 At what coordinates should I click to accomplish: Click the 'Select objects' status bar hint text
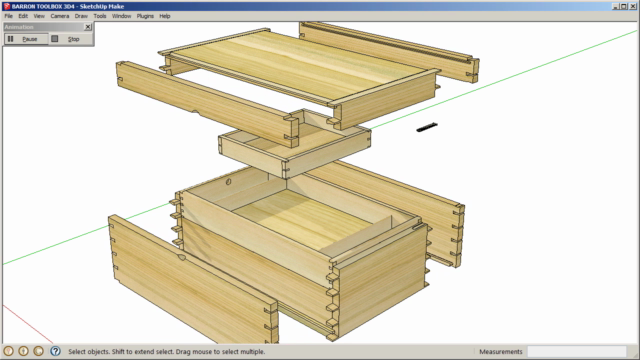pos(167,351)
